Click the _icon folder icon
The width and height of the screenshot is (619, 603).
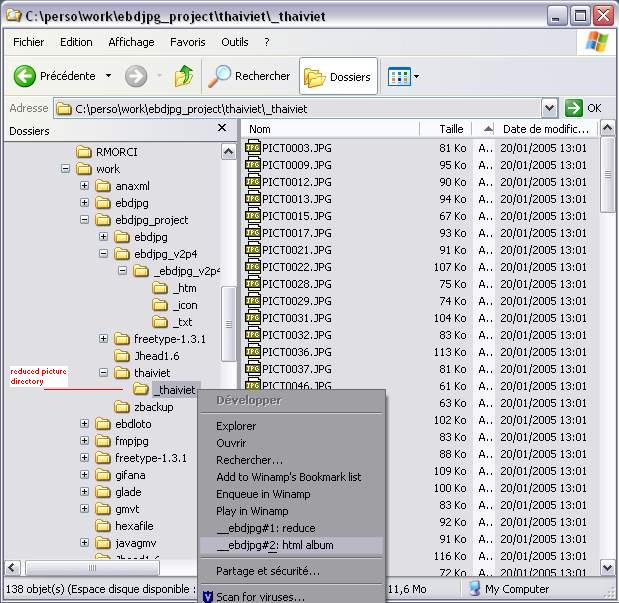(160, 305)
